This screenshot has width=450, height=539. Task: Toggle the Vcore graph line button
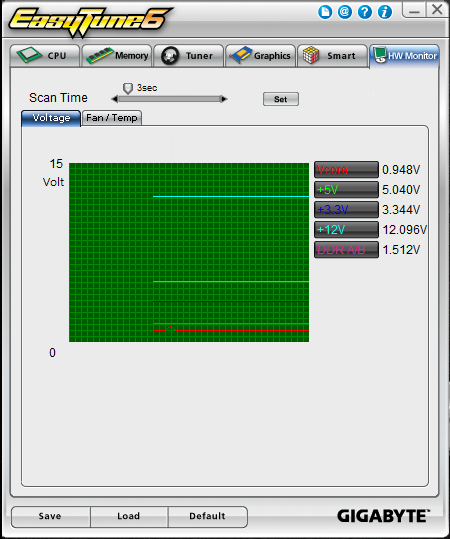pyautogui.click(x=346, y=169)
